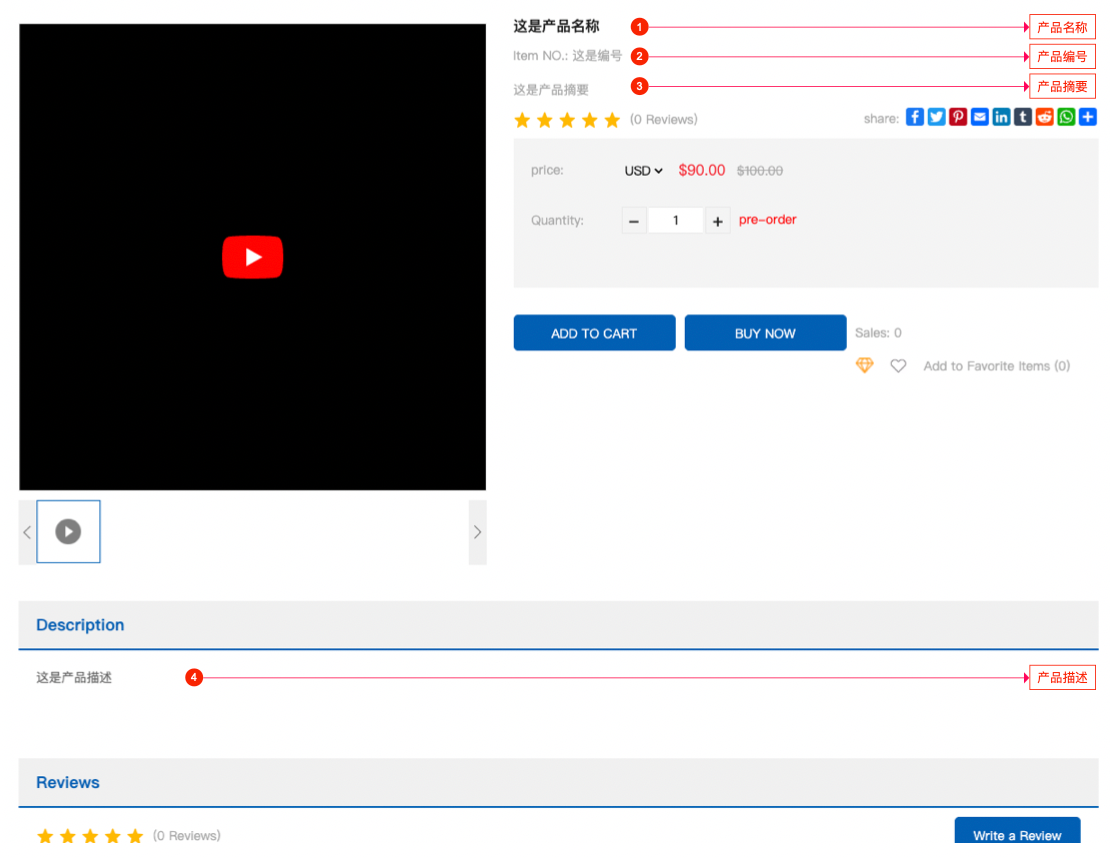This screenshot has height=858, width=1110.
Task: Click ADD TO CART button
Action: [x=595, y=333]
